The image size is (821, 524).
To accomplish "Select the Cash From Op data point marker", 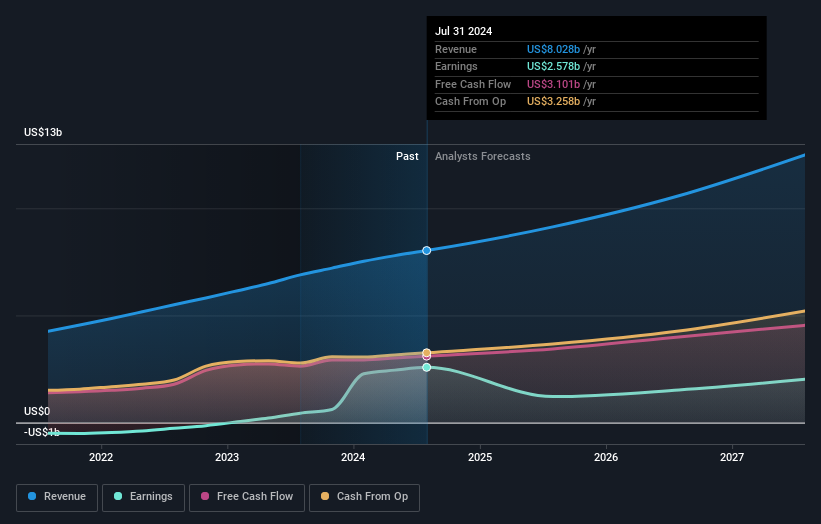I will [x=427, y=352].
